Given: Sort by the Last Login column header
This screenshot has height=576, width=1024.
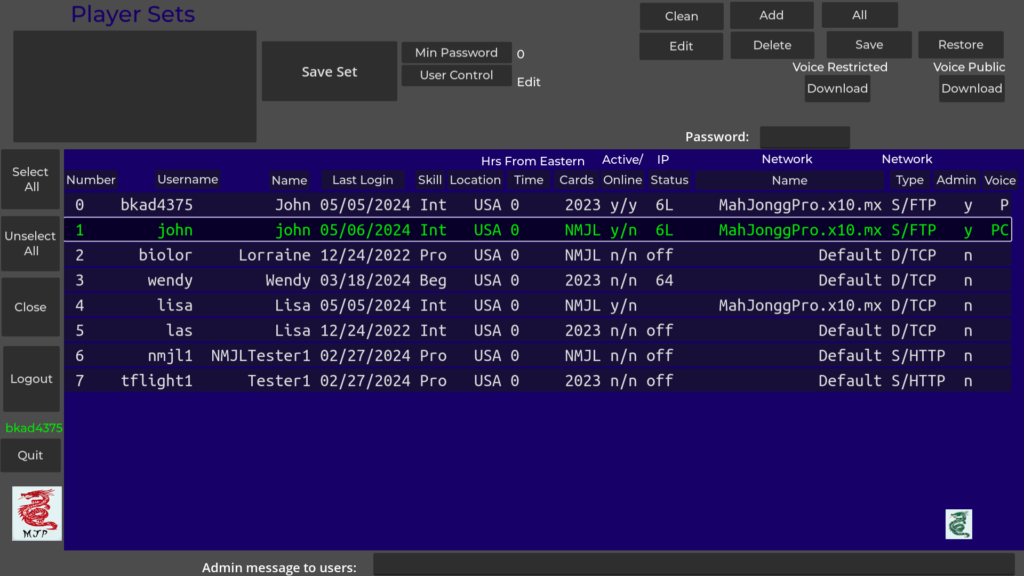Looking at the screenshot, I should click(363, 180).
